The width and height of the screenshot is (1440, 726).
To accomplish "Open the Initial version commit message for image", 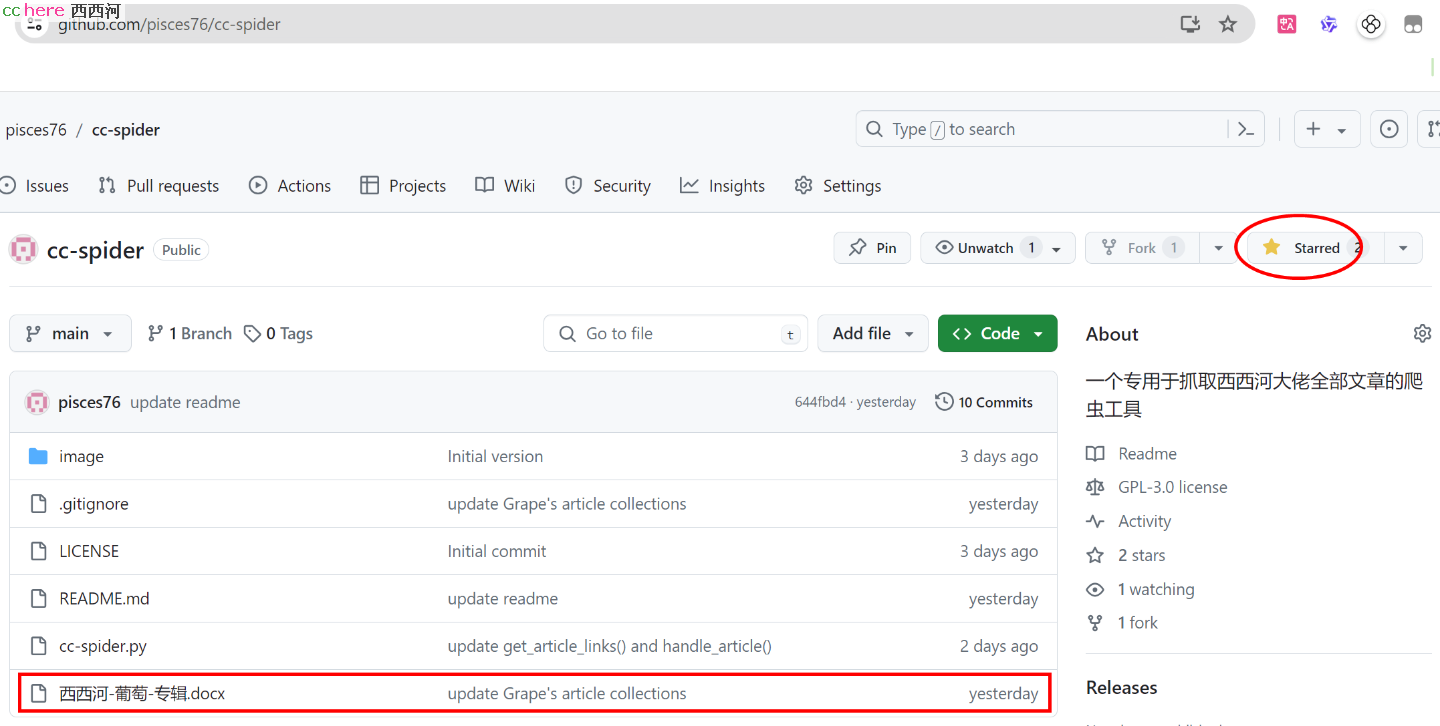I will (x=495, y=456).
